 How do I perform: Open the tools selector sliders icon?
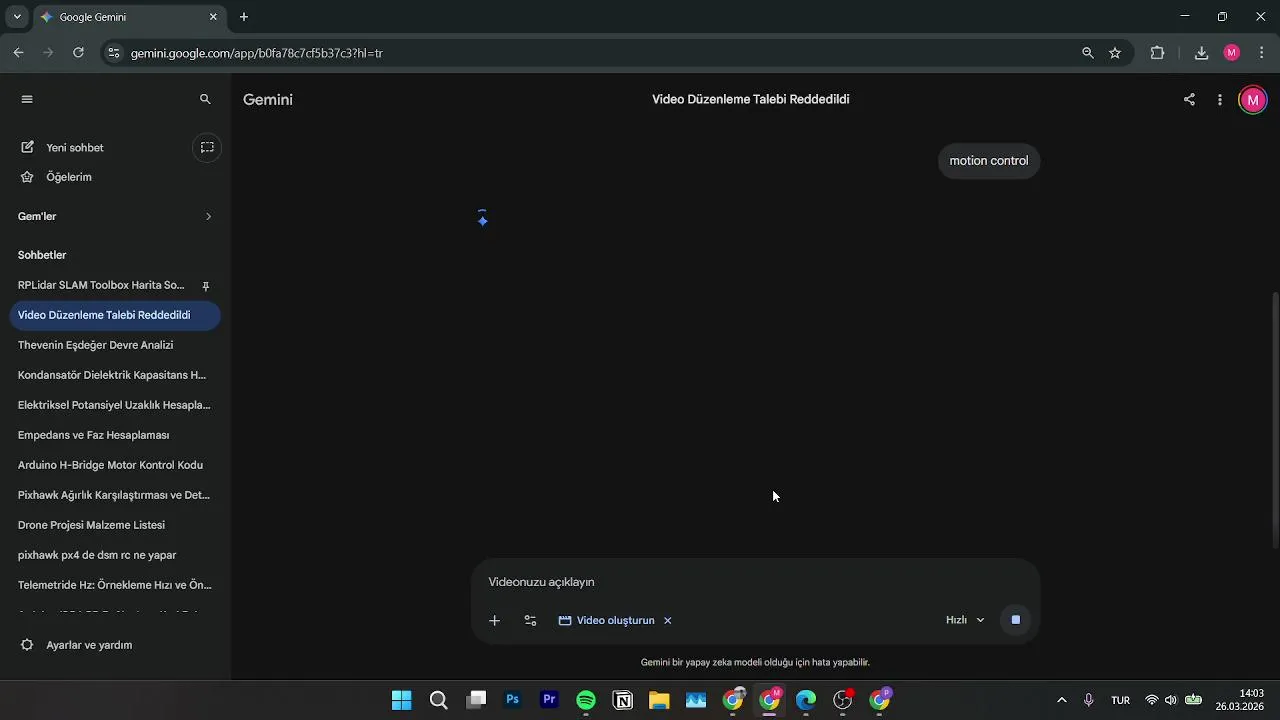(530, 620)
